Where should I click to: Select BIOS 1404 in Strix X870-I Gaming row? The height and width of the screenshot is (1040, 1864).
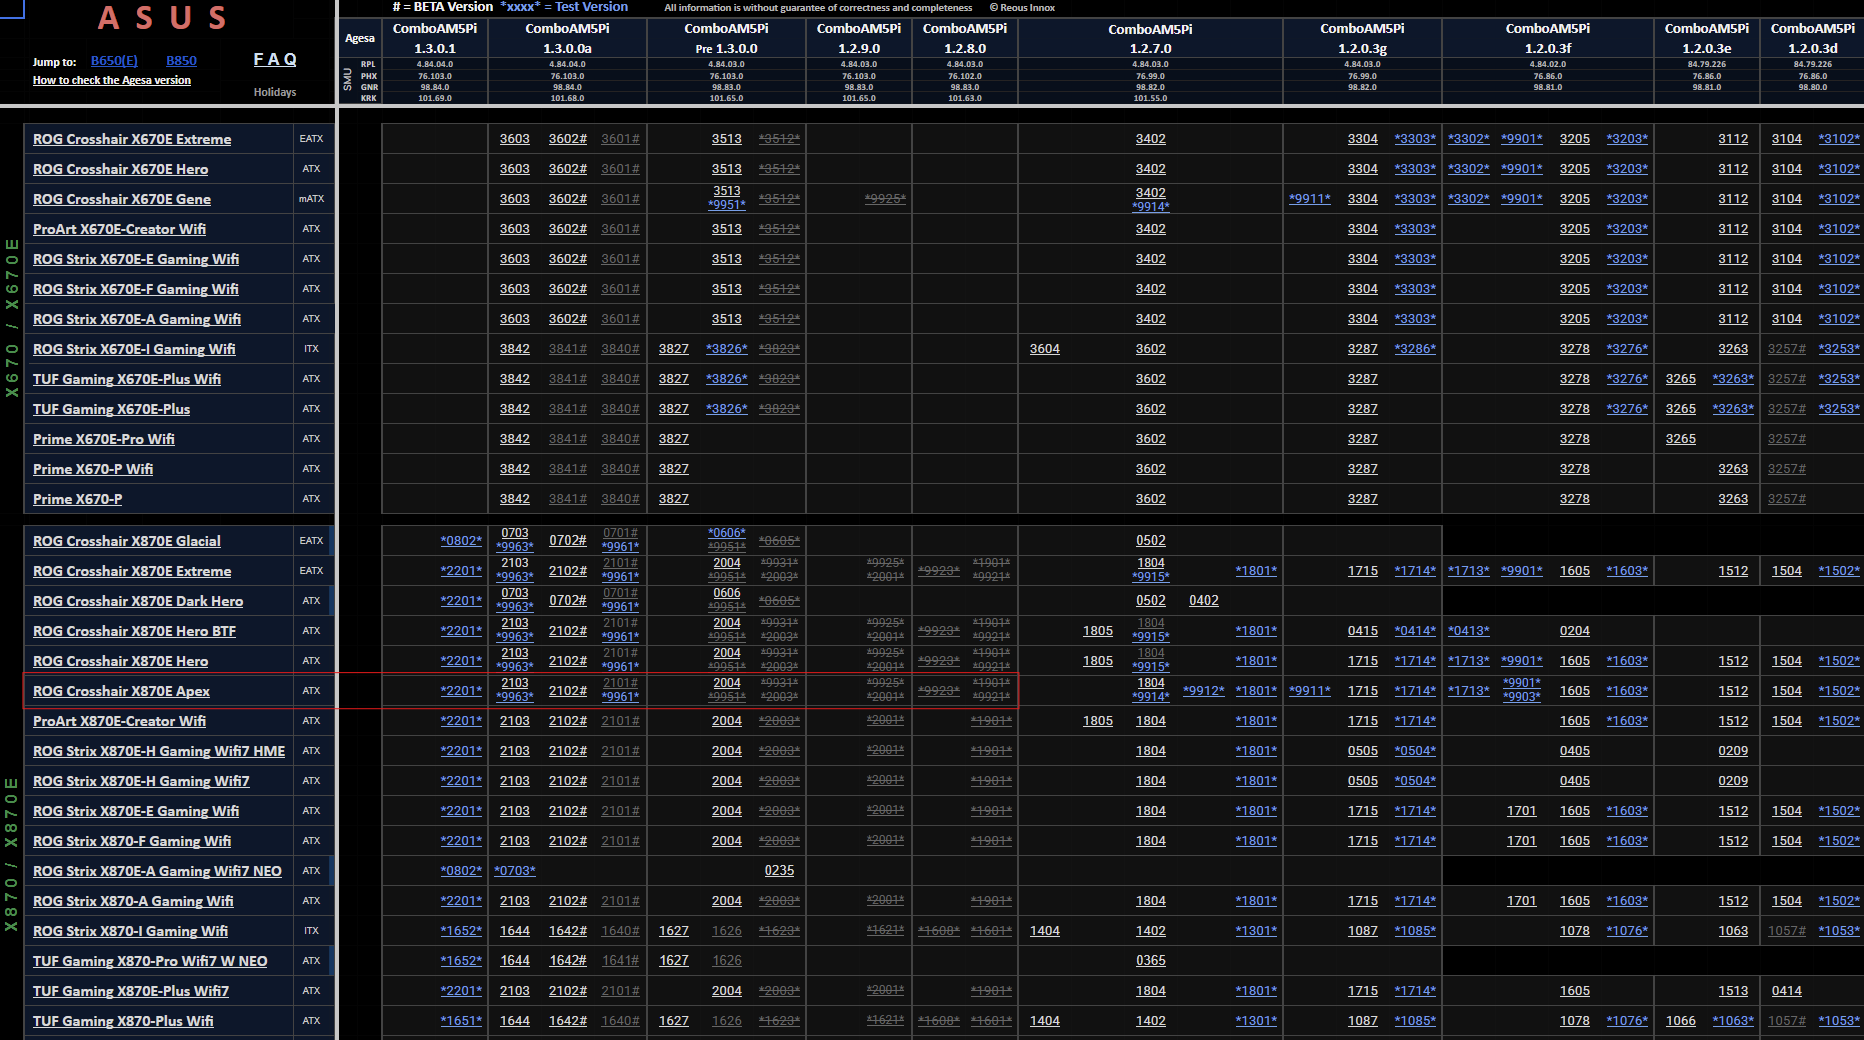(1045, 931)
